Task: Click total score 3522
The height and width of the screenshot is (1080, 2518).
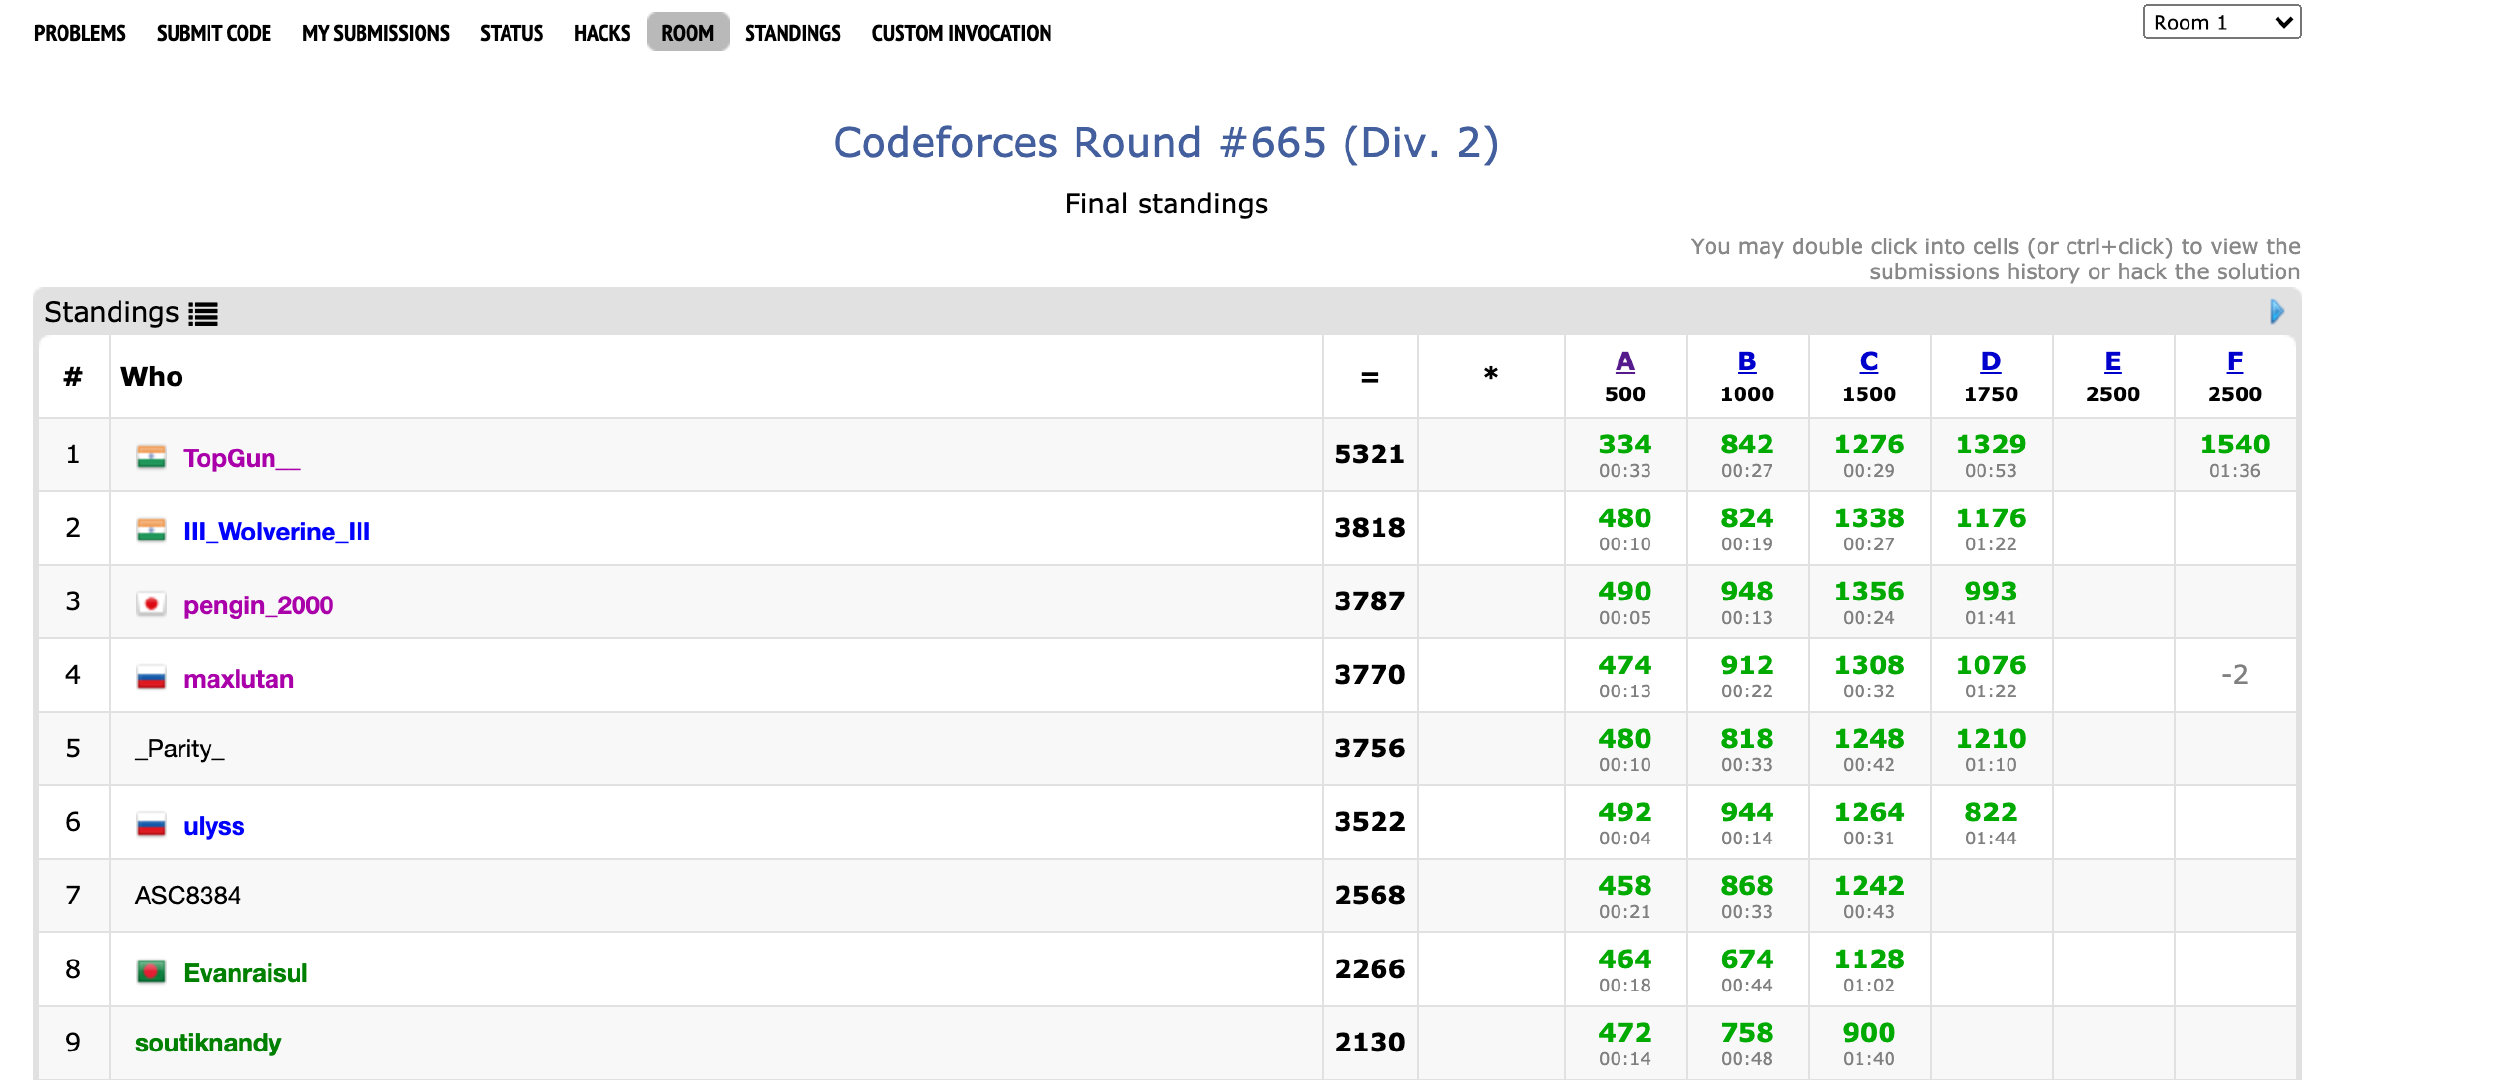Action: [x=1370, y=822]
